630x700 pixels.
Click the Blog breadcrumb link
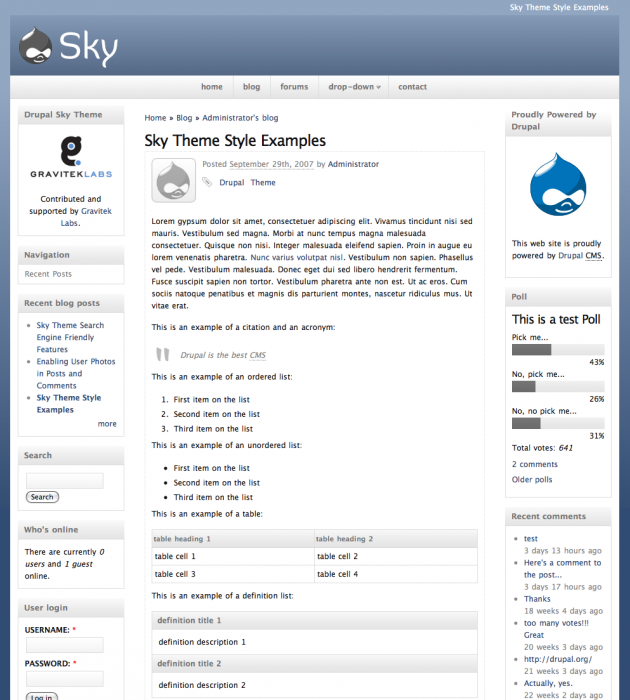coord(184,118)
